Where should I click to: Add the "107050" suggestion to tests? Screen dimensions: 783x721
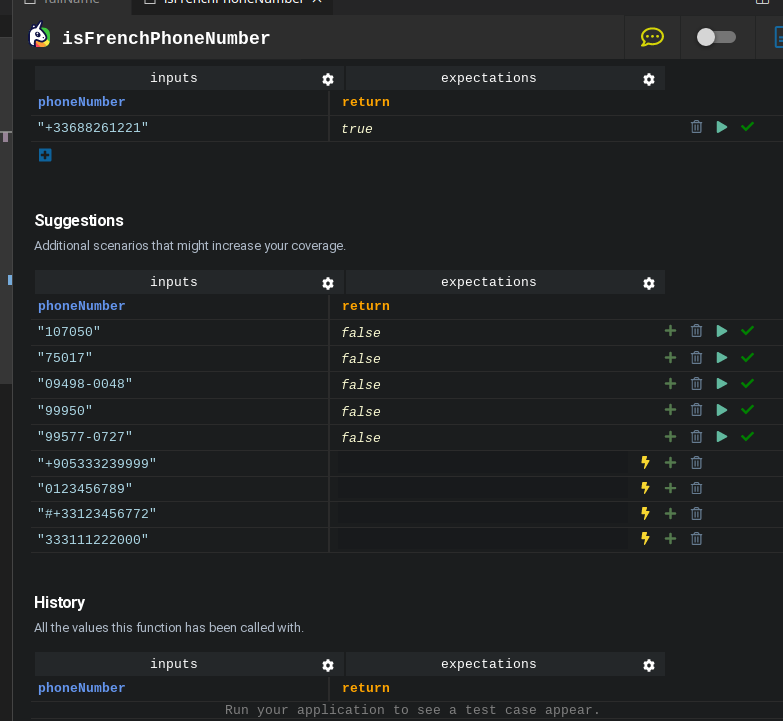coord(670,331)
